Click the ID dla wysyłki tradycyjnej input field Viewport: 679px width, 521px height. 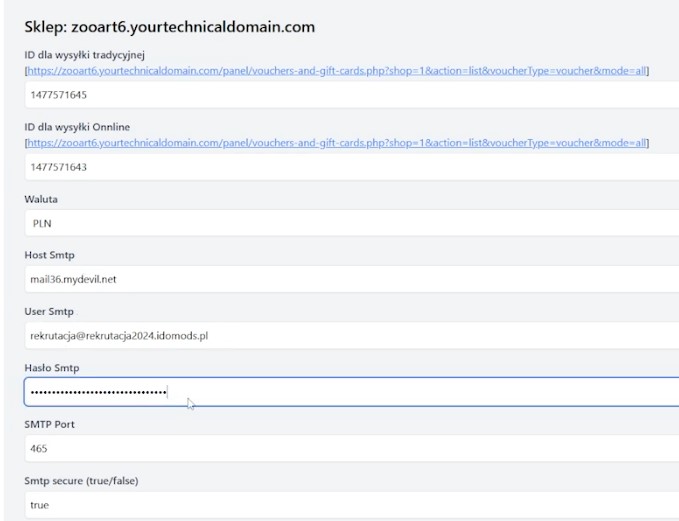[x=350, y=95]
